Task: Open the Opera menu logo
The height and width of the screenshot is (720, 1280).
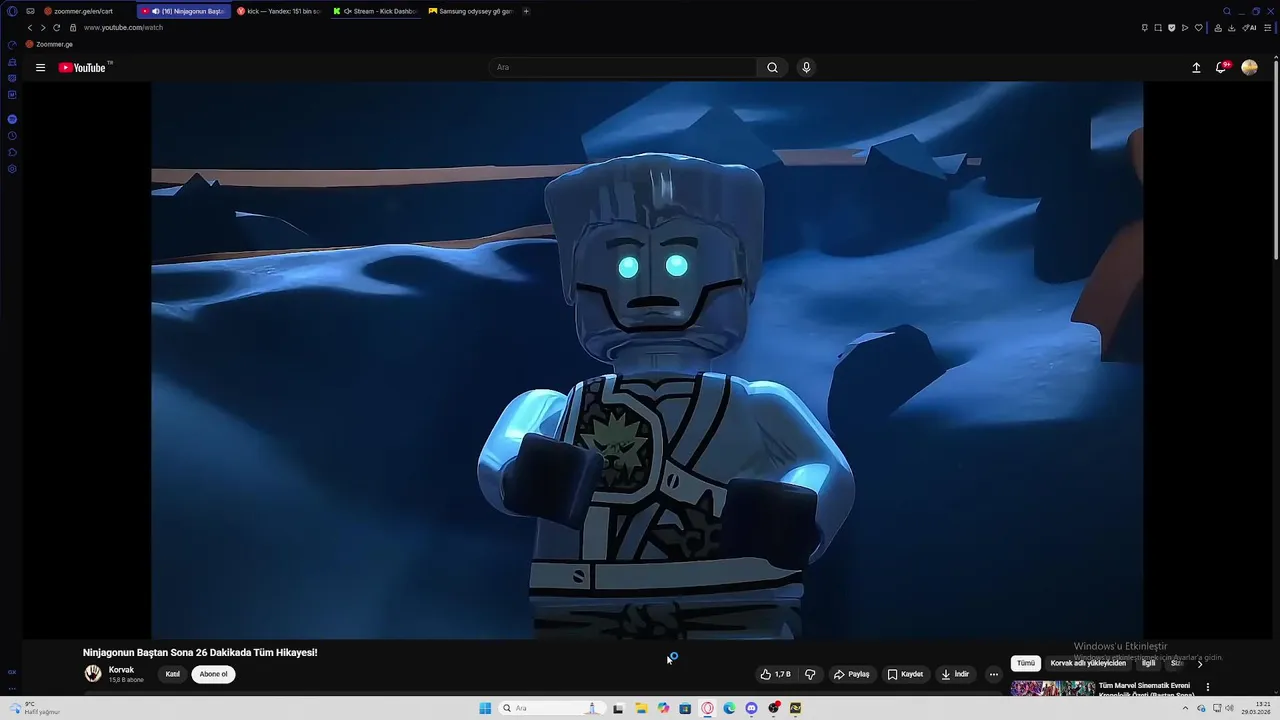Action: 12,11
